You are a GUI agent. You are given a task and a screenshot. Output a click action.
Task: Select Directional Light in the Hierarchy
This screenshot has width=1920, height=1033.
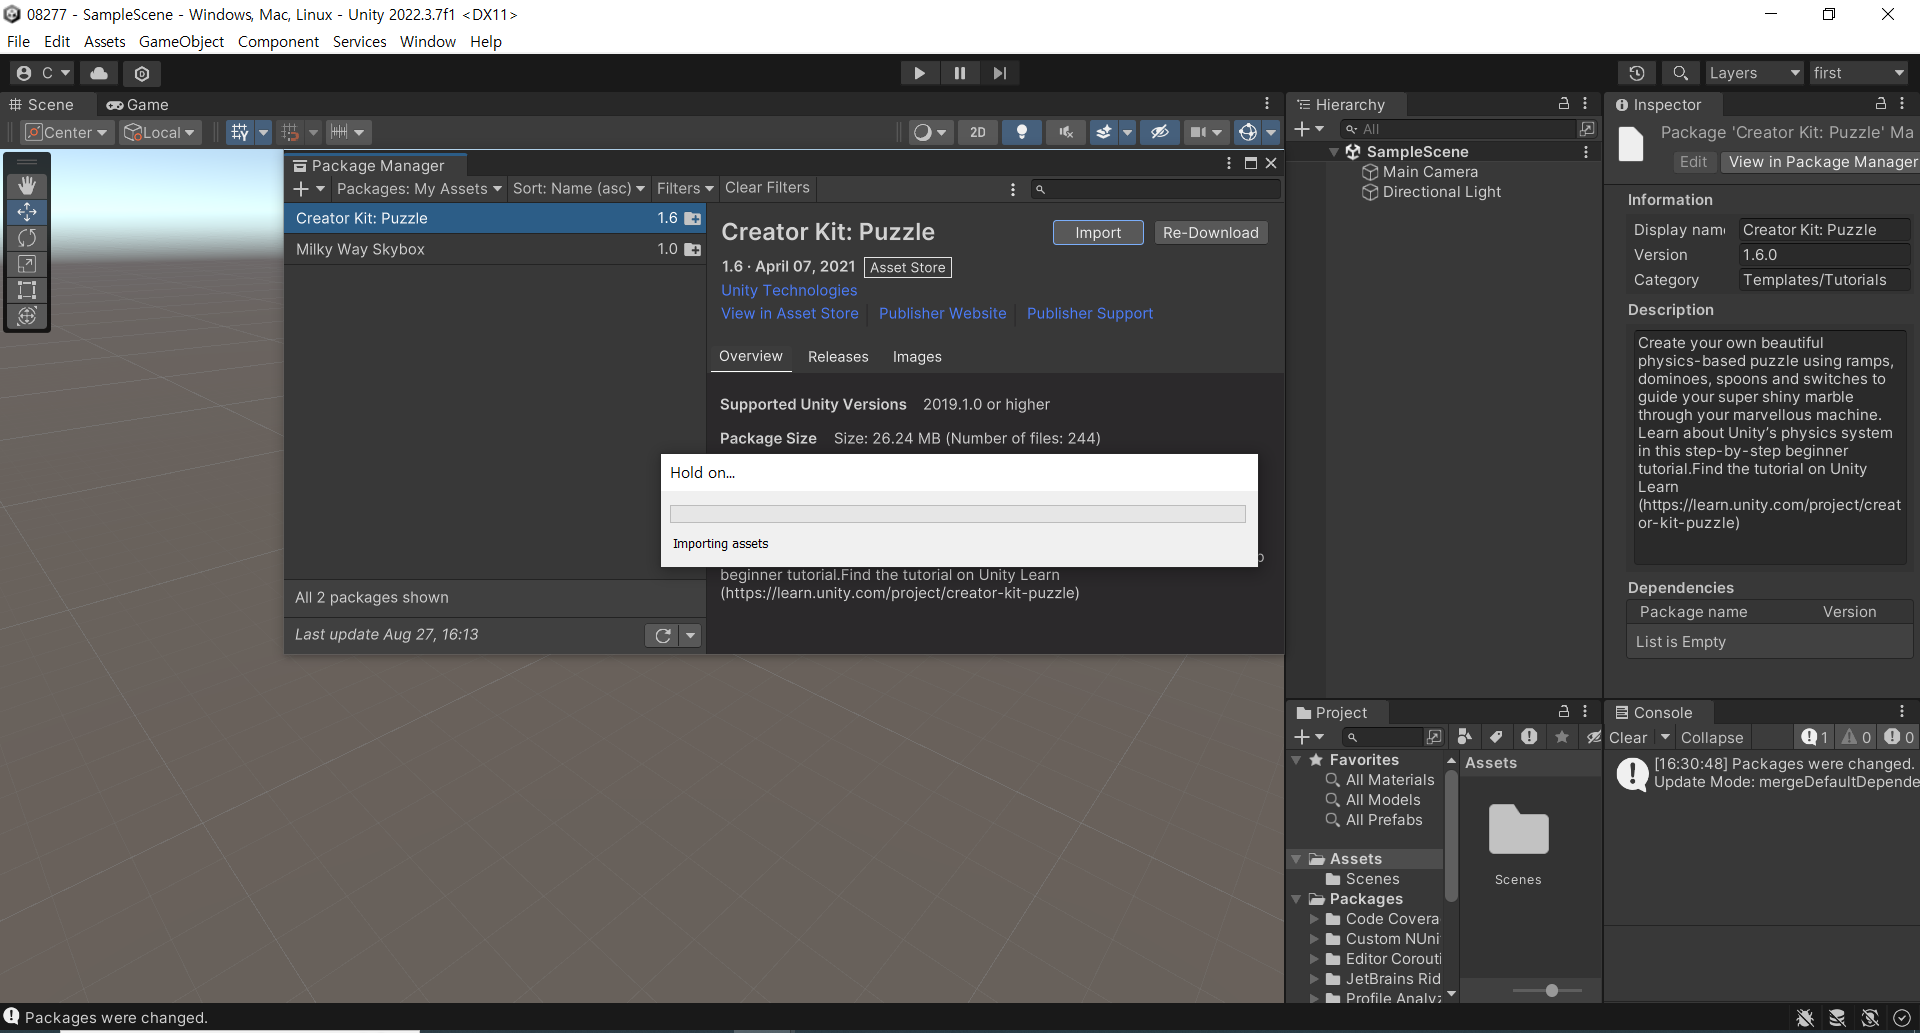[1441, 192]
